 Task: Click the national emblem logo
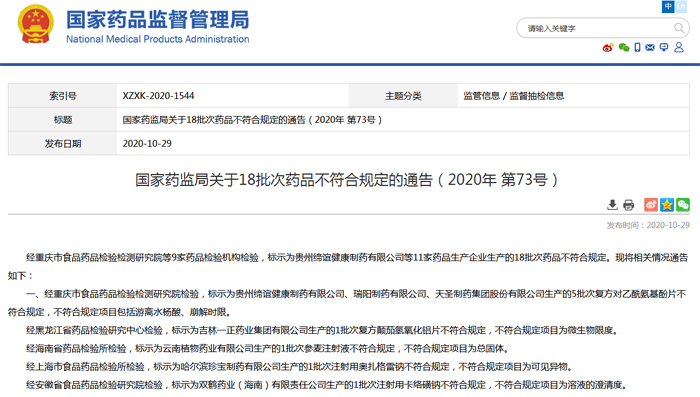[36, 24]
